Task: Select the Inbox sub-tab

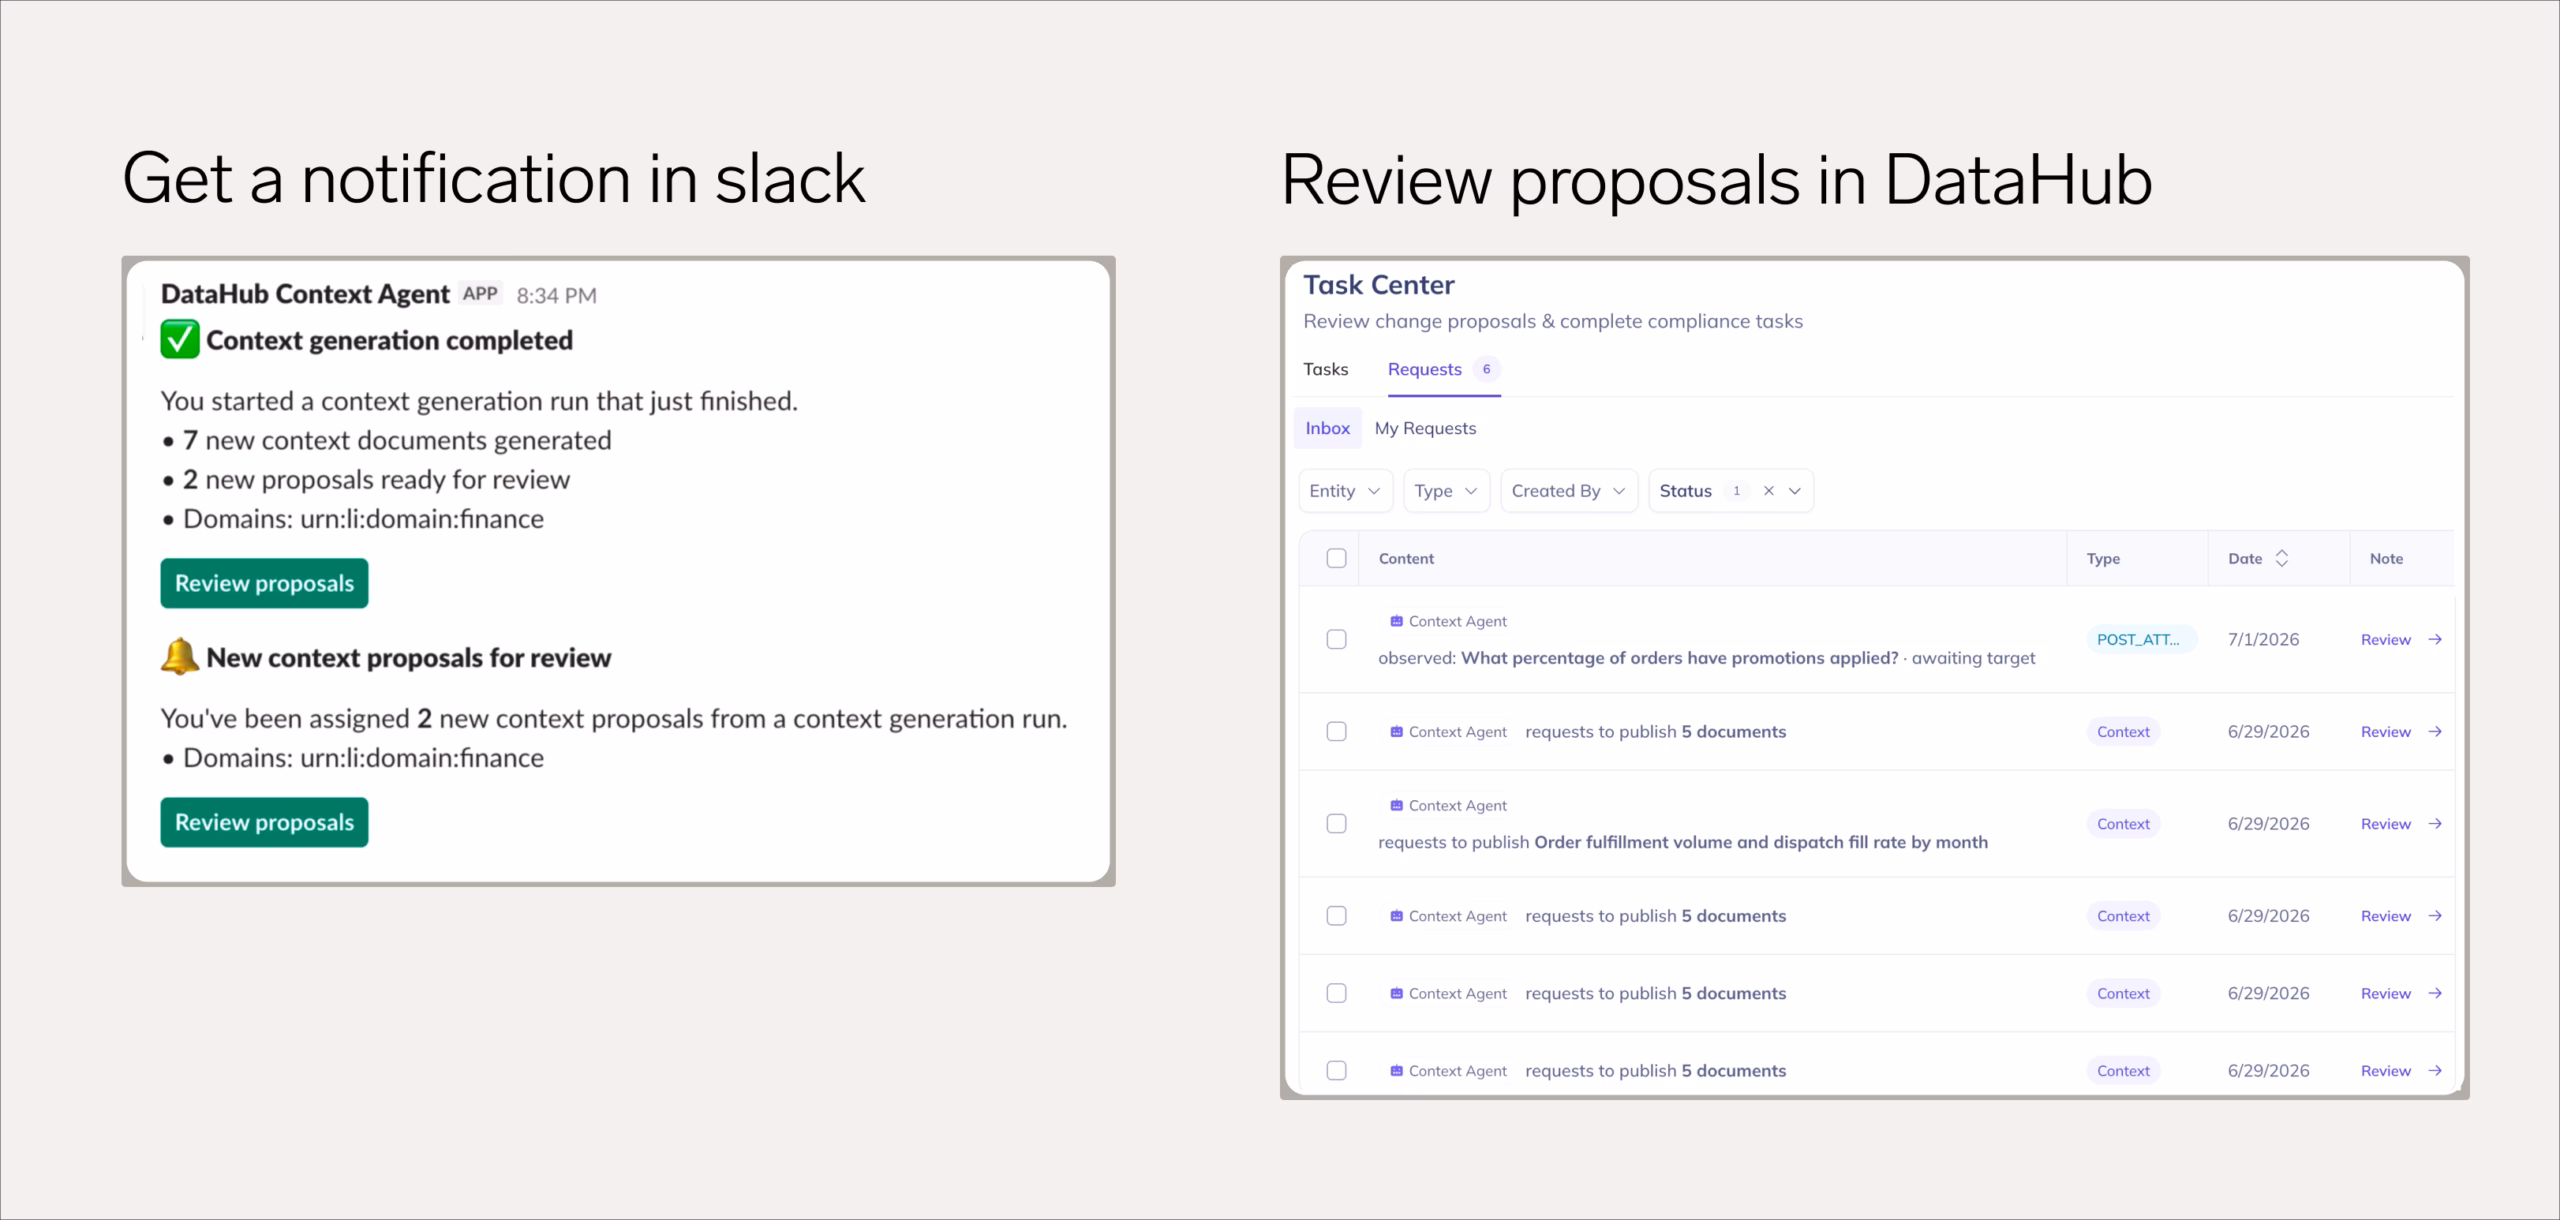Action: pyautogui.click(x=1328, y=428)
